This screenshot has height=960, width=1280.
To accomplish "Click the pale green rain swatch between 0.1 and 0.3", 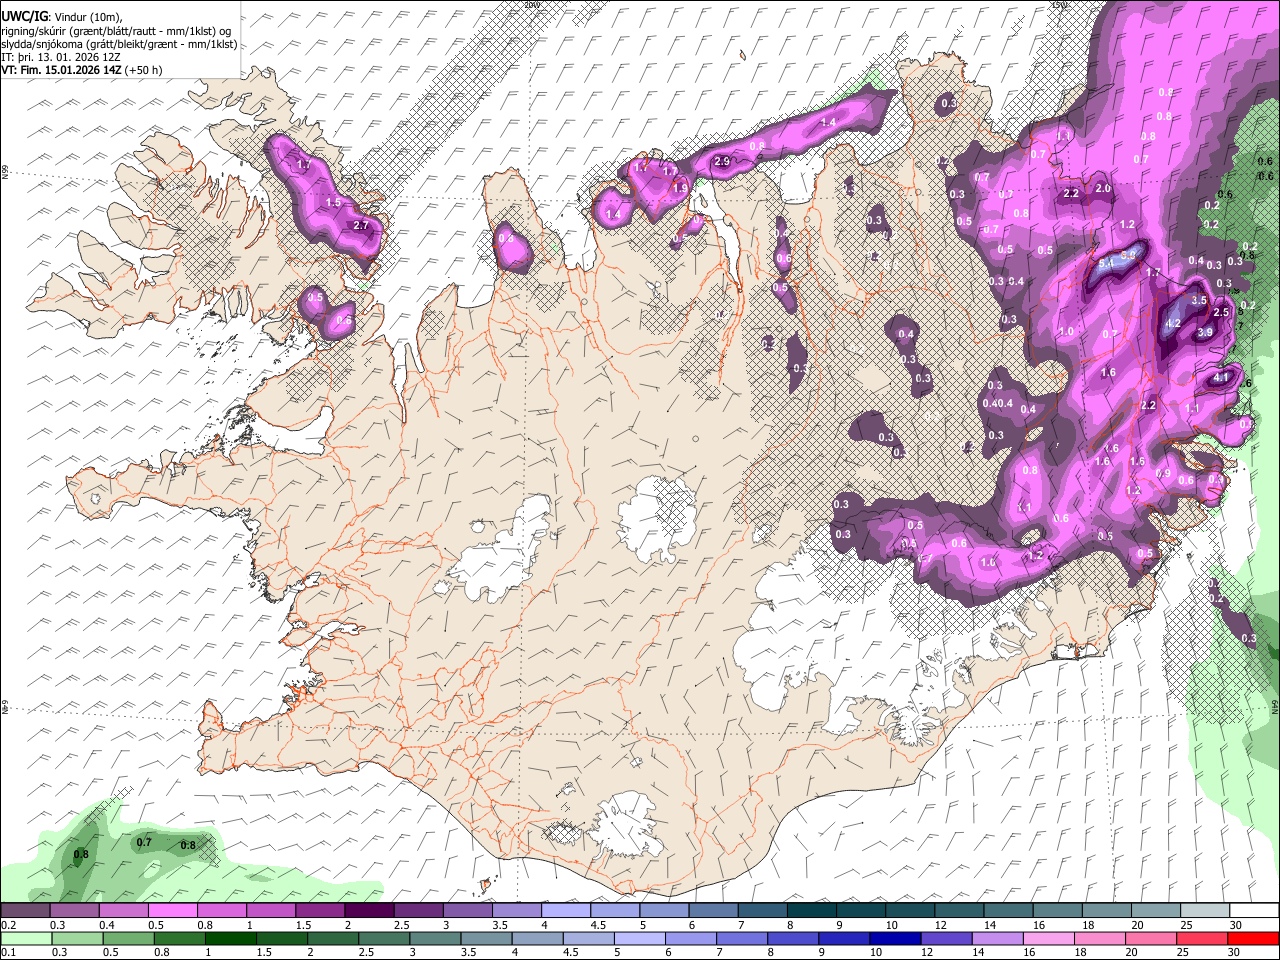I will click(x=24, y=938).
